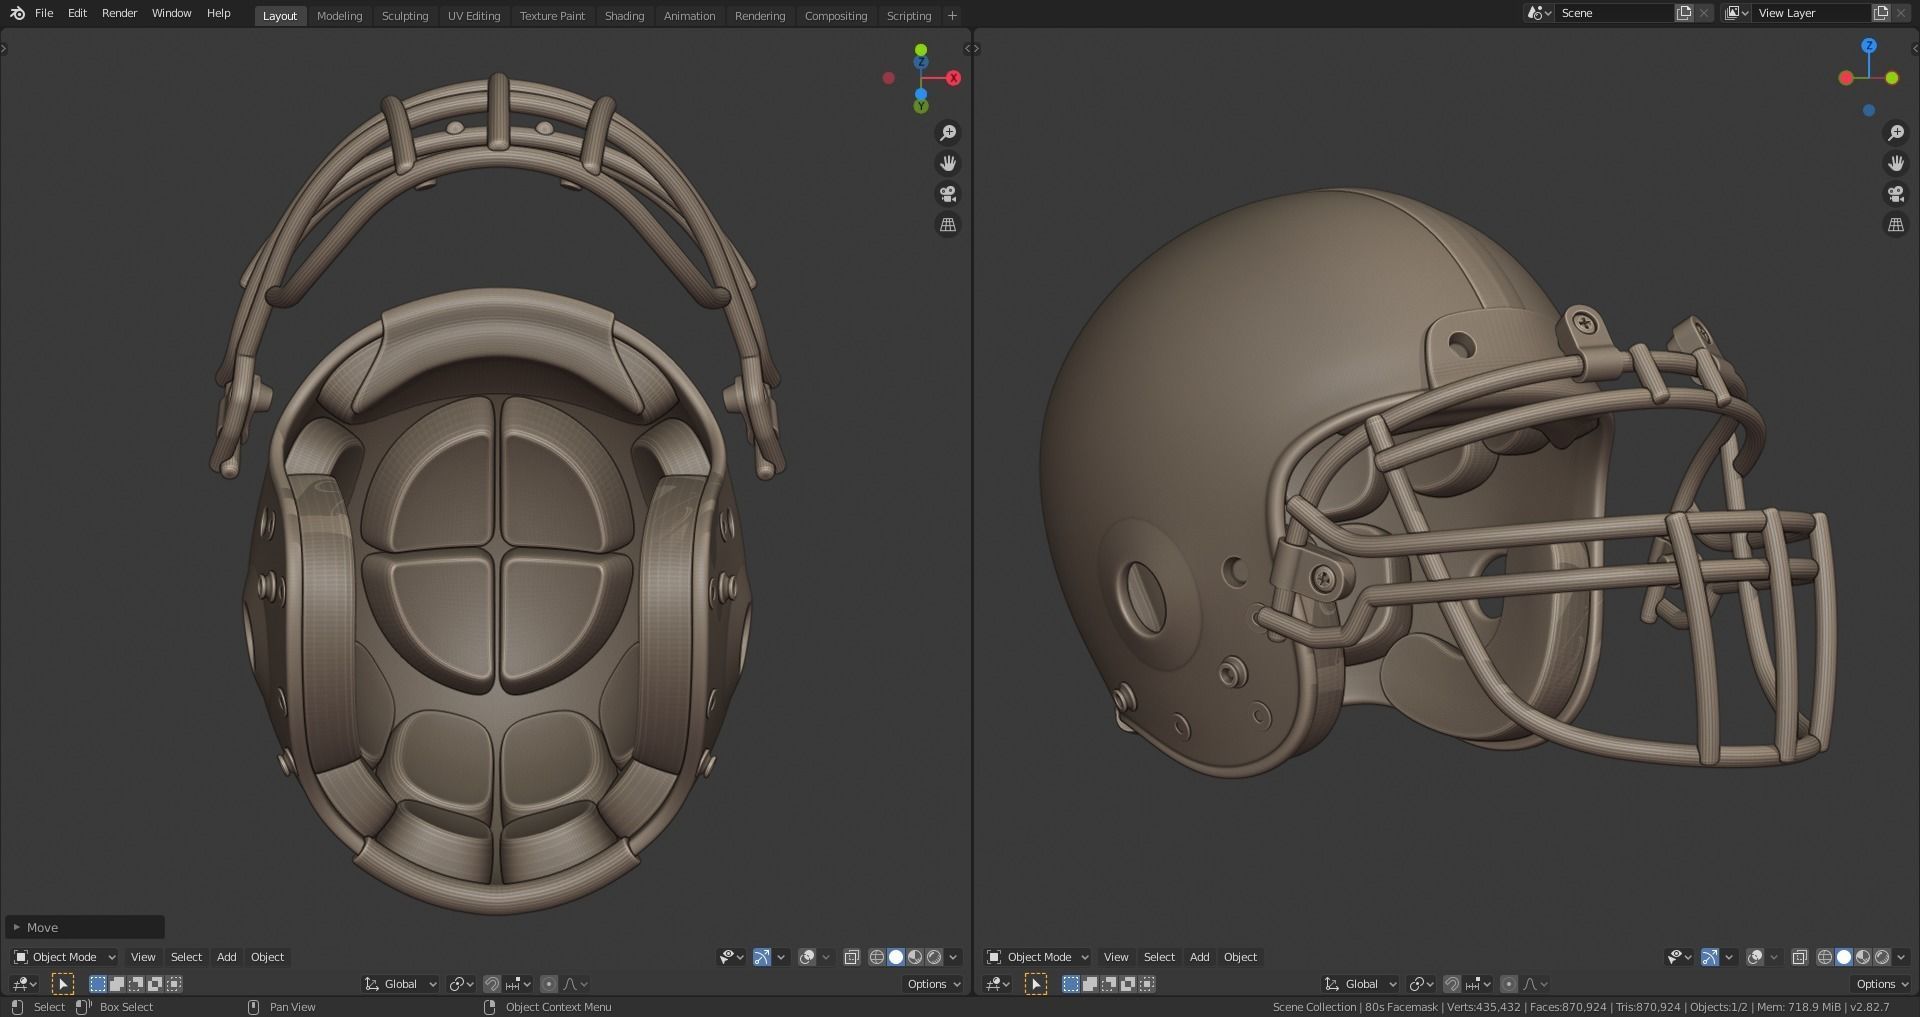The height and width of the screenshot is (1017, 1920).
Task: Click red X axis on left viewport gizmo
Action: click(x=953, y=78)
